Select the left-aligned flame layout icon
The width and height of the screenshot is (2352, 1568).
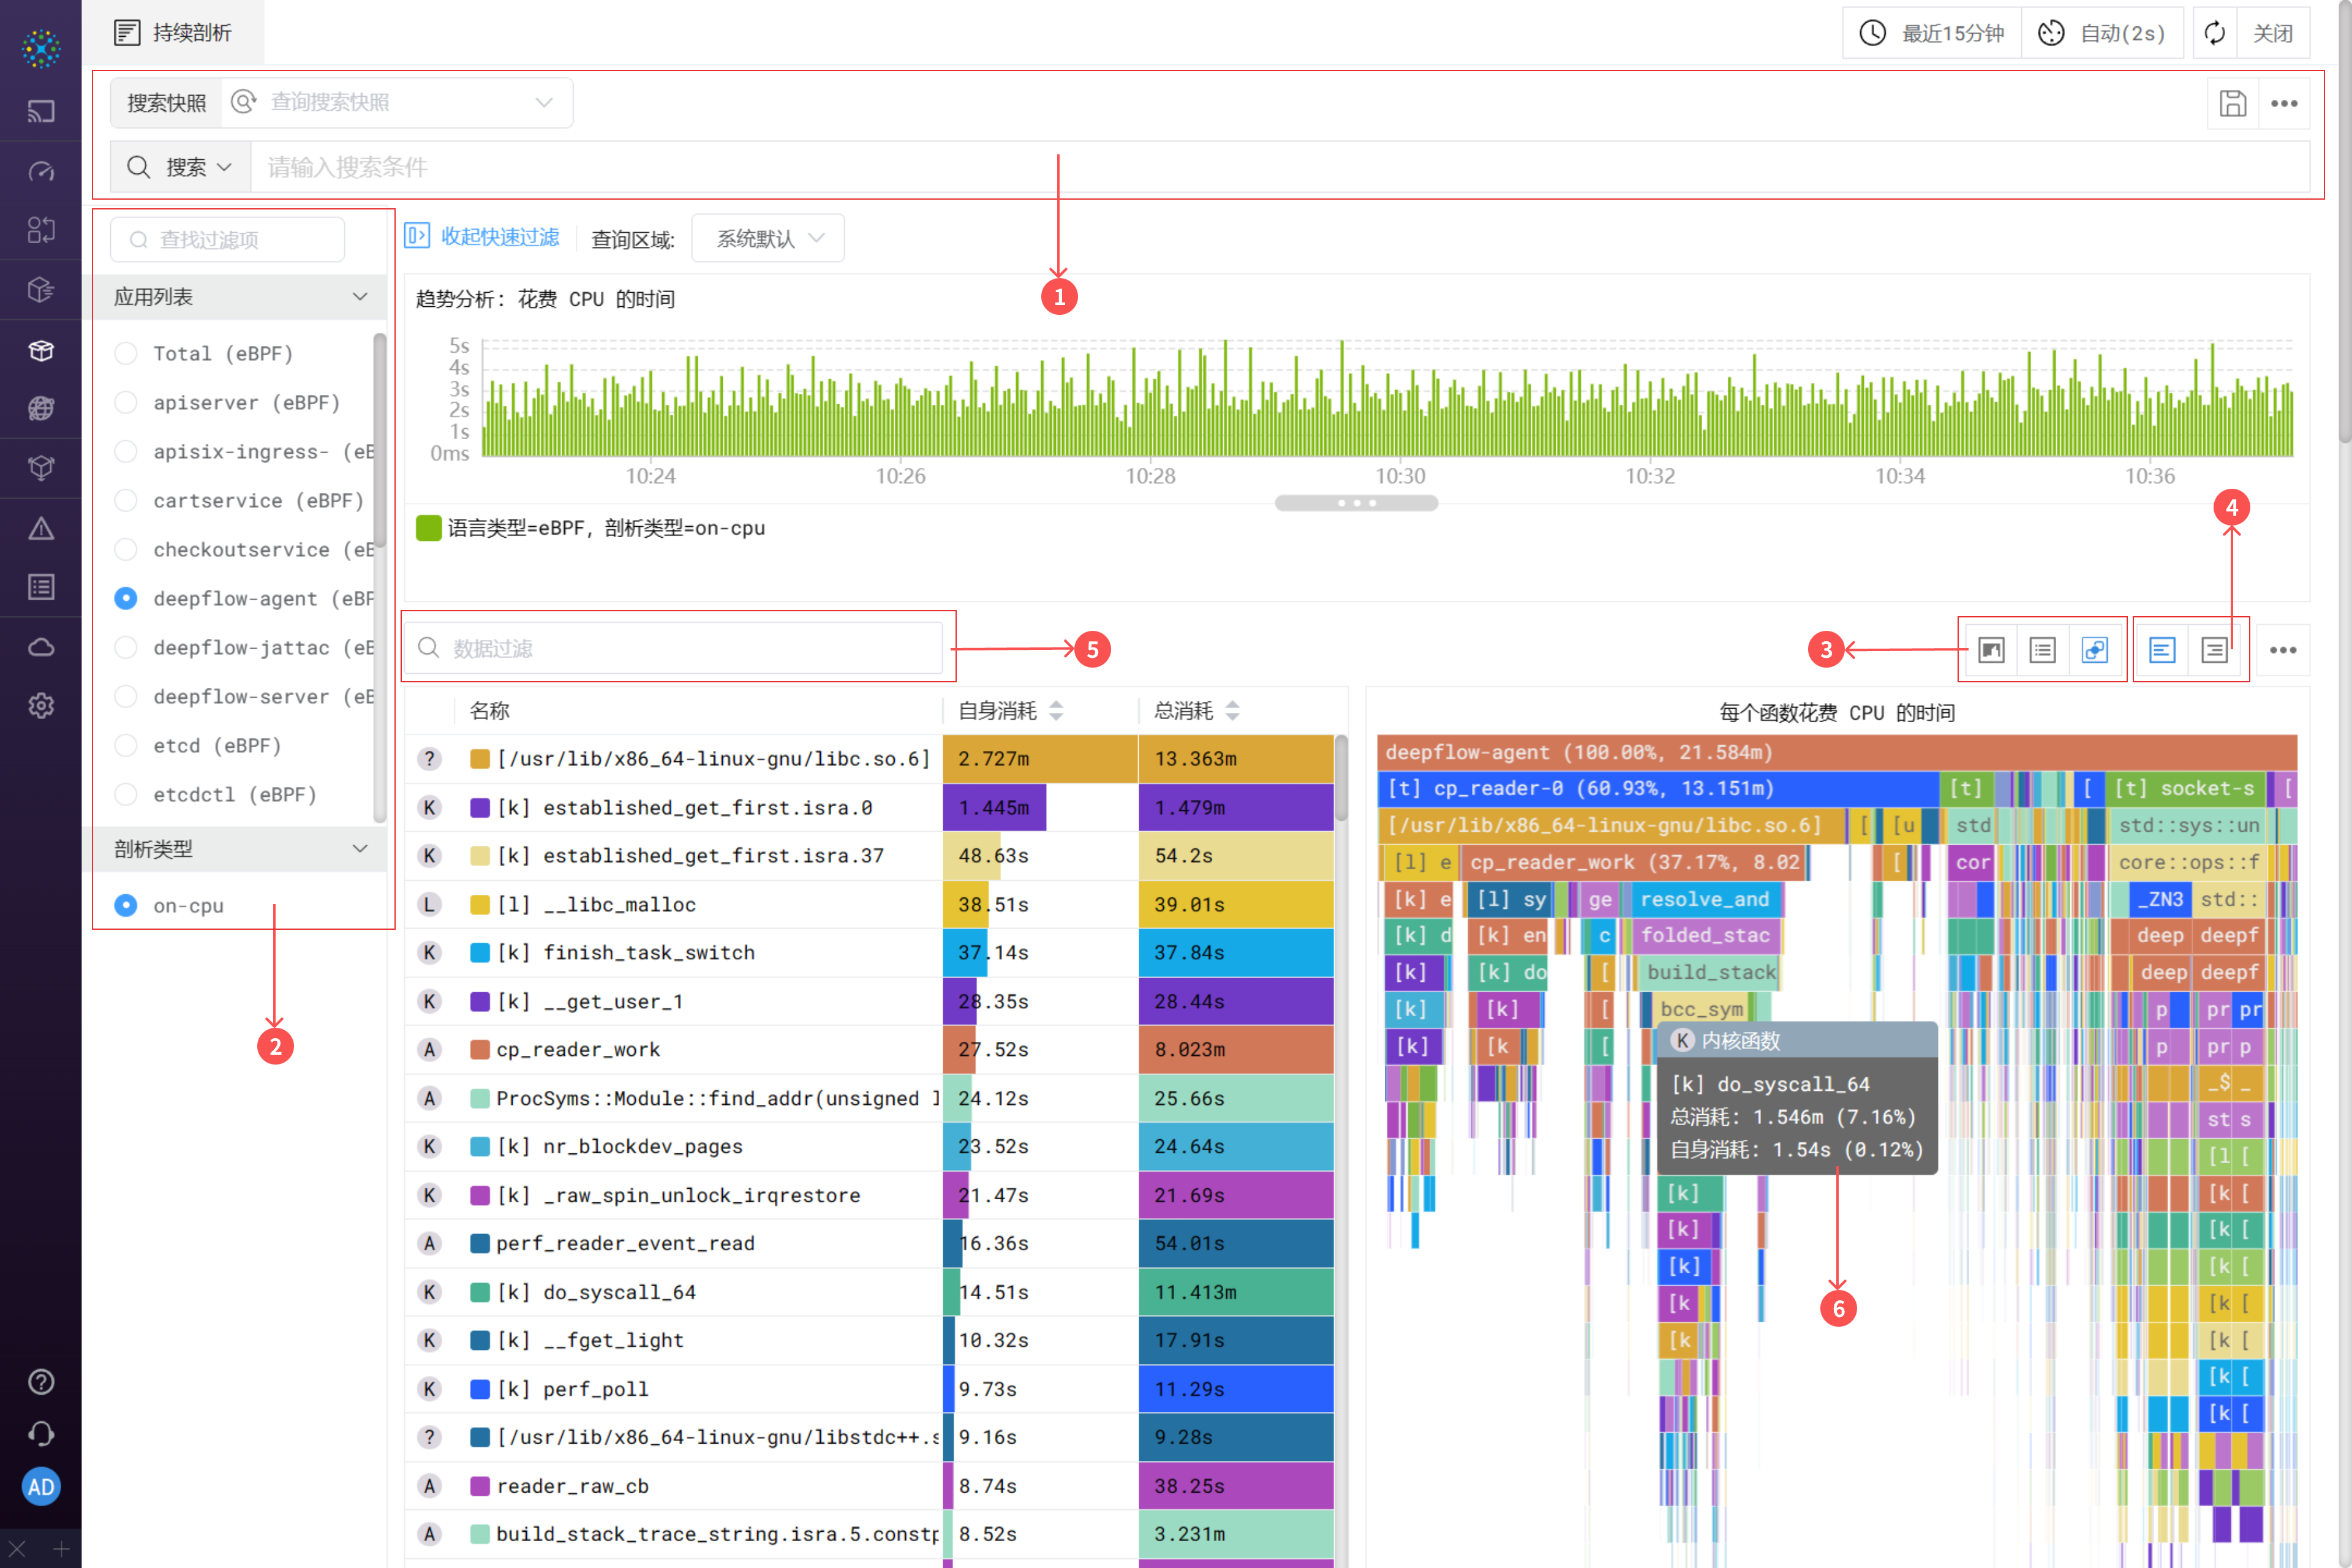click(2162, 650)
